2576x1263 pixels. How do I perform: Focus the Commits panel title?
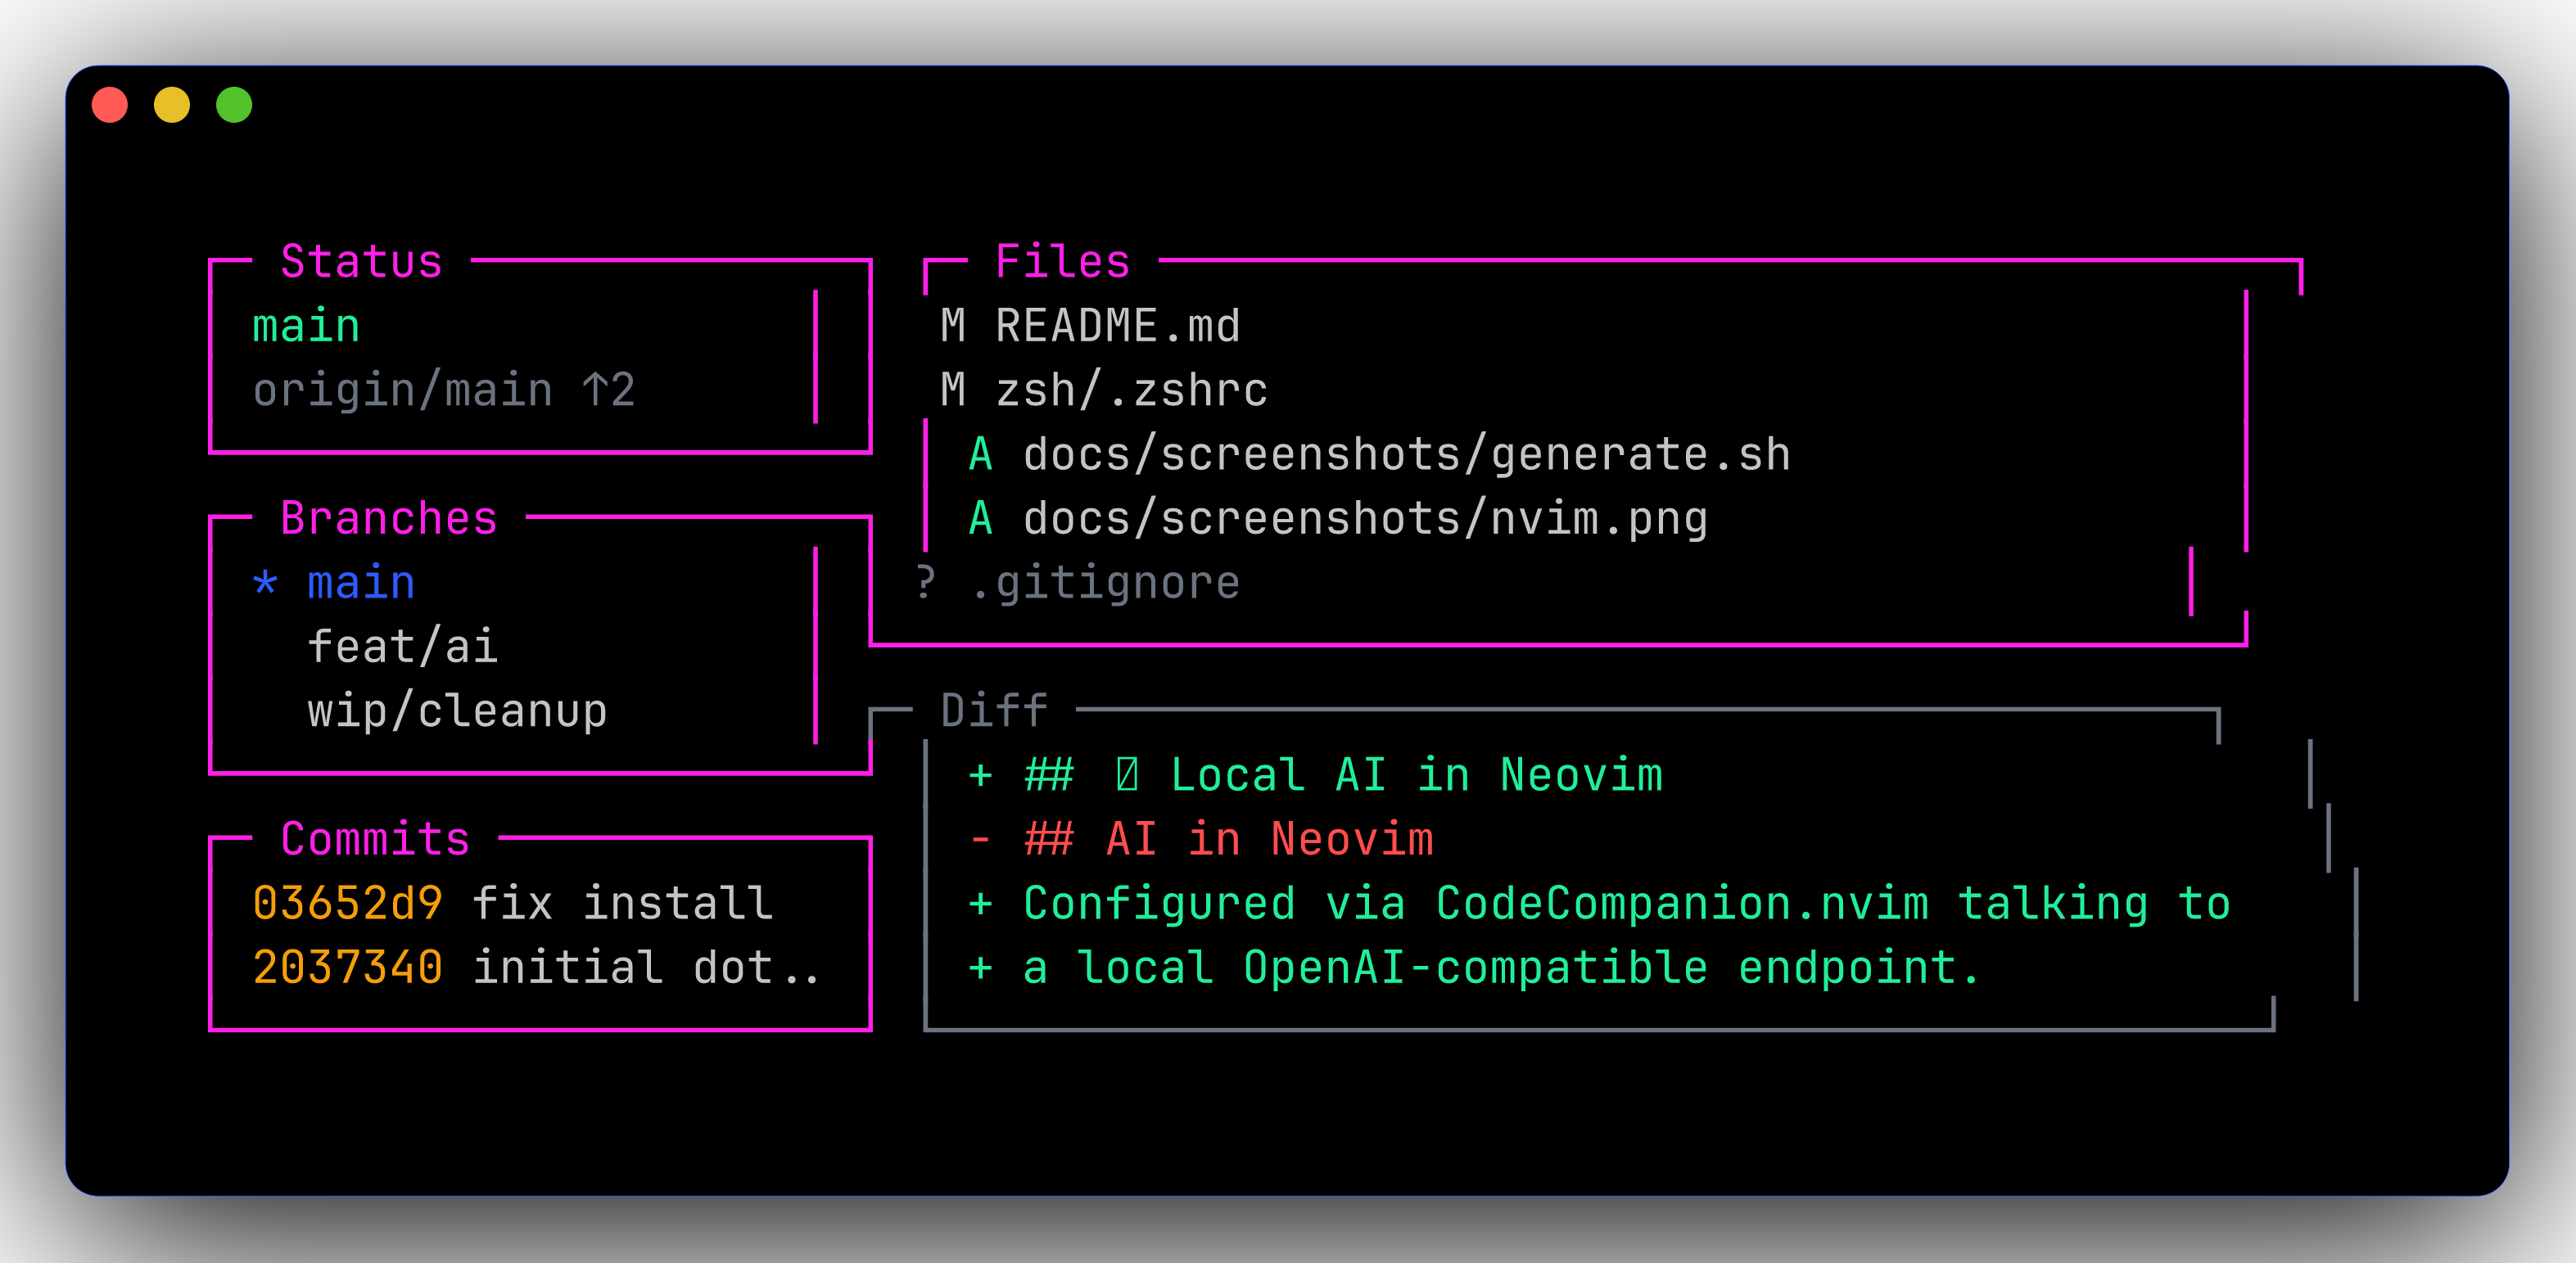click(x=375, y=838)
